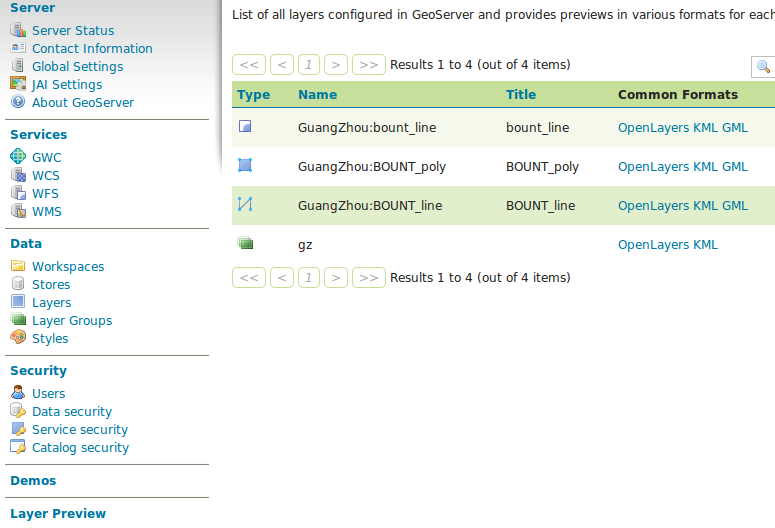Click the Server Status chart icon
775x528 pixels.
tap(18, 30)
